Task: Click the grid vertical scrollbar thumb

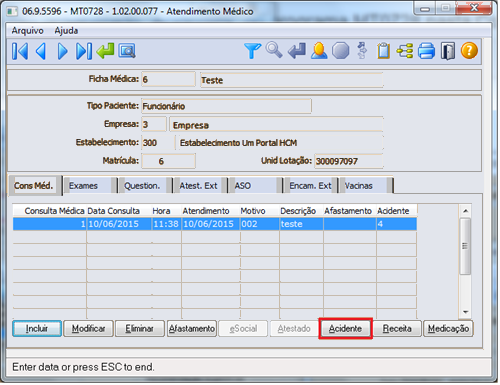Action: [465, 246]
